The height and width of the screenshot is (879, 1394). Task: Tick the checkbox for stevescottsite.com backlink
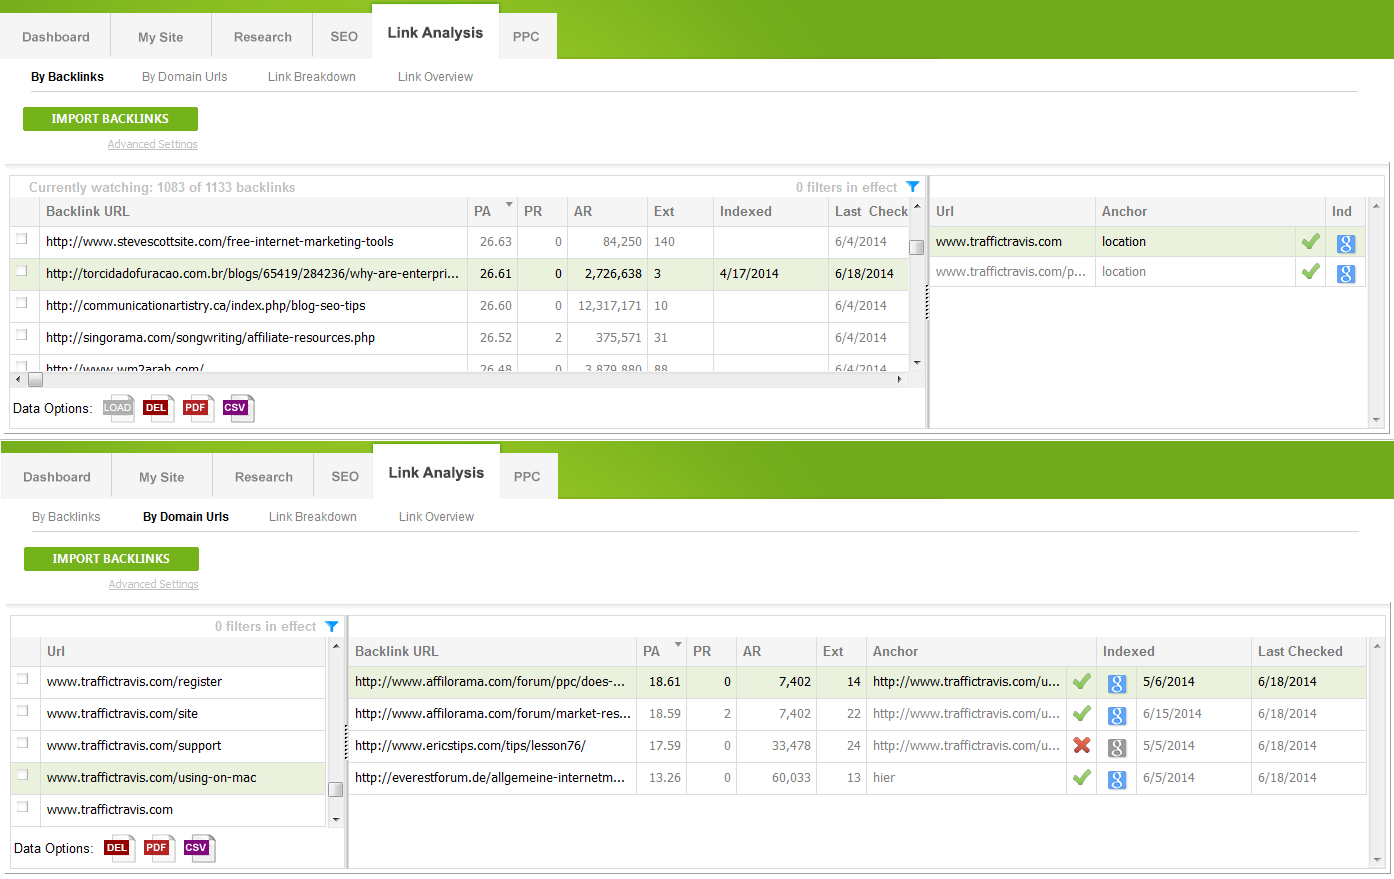click(x=21, y=239)
